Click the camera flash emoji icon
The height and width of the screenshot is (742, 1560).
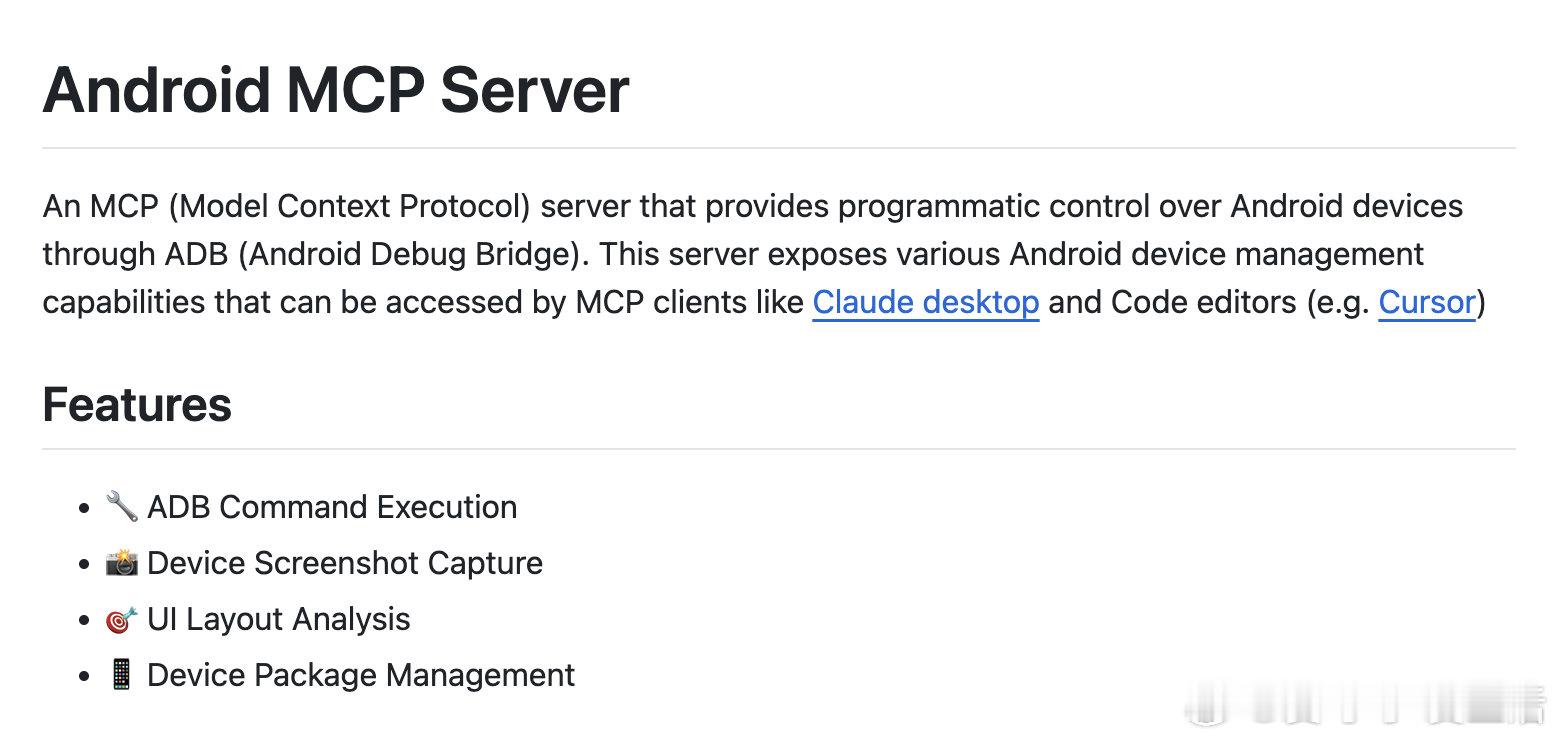point(122,563)
